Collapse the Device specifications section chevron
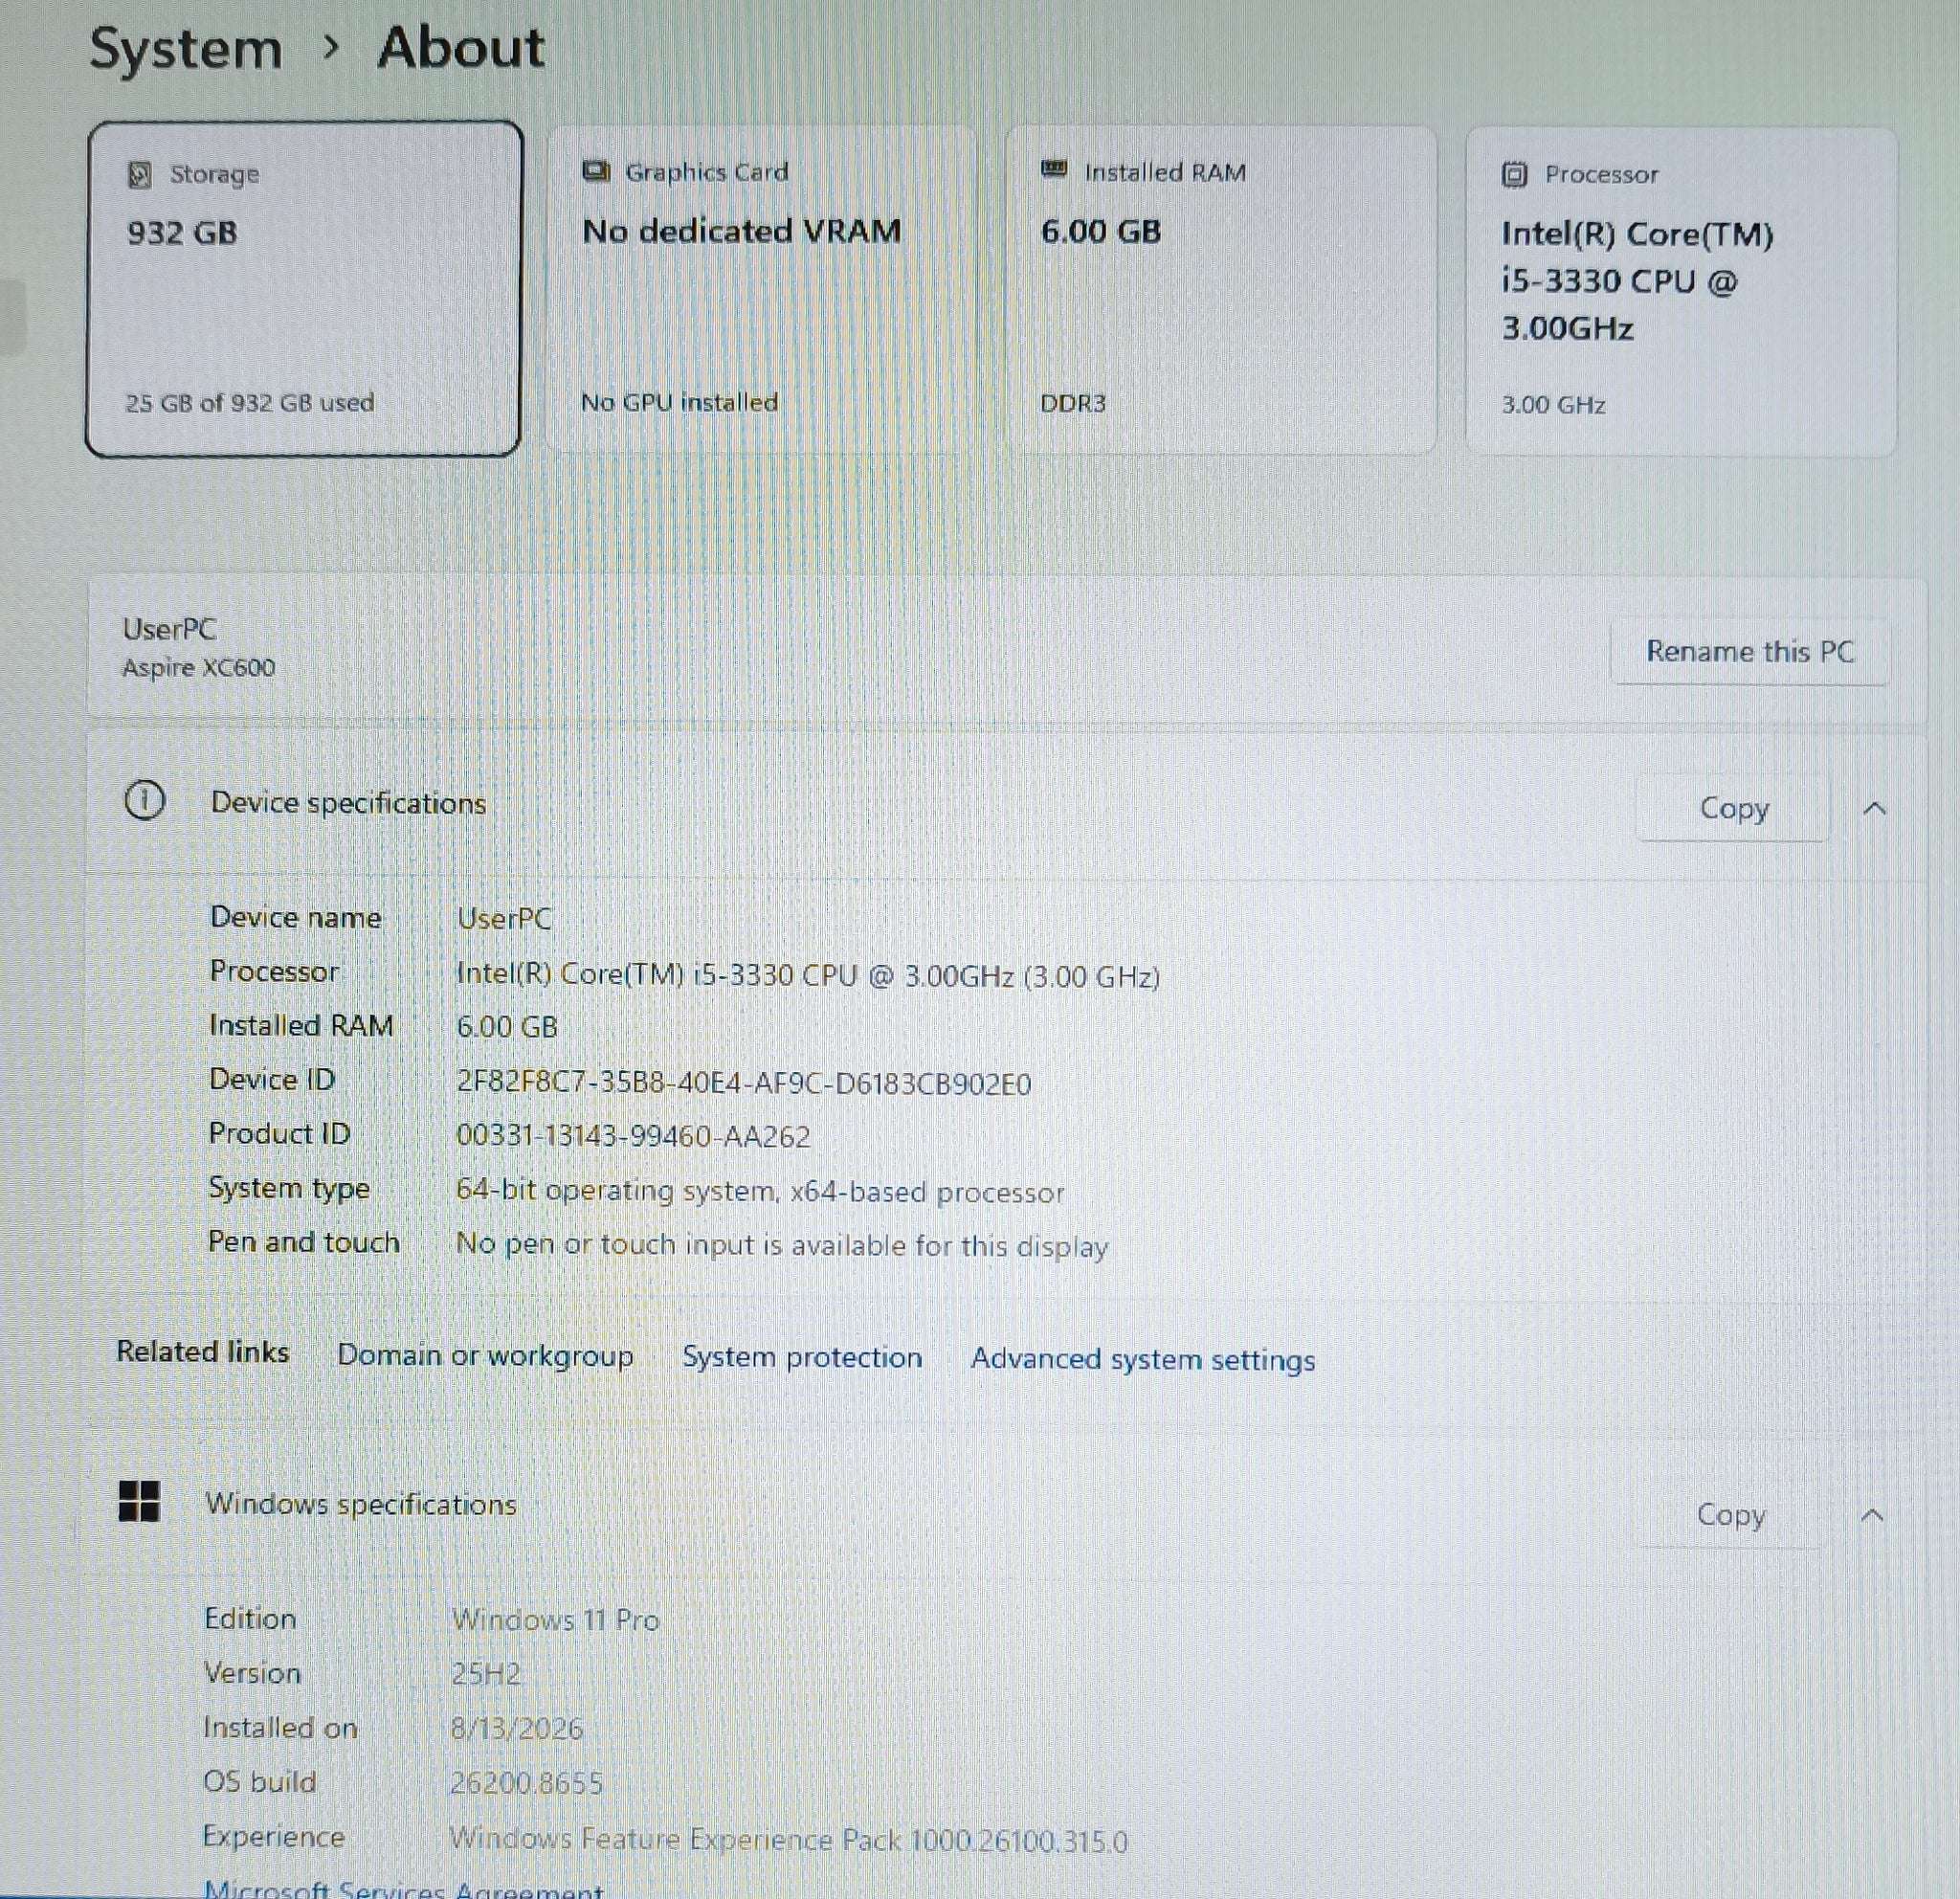1960x1899 pixels. coord(1875,808)
